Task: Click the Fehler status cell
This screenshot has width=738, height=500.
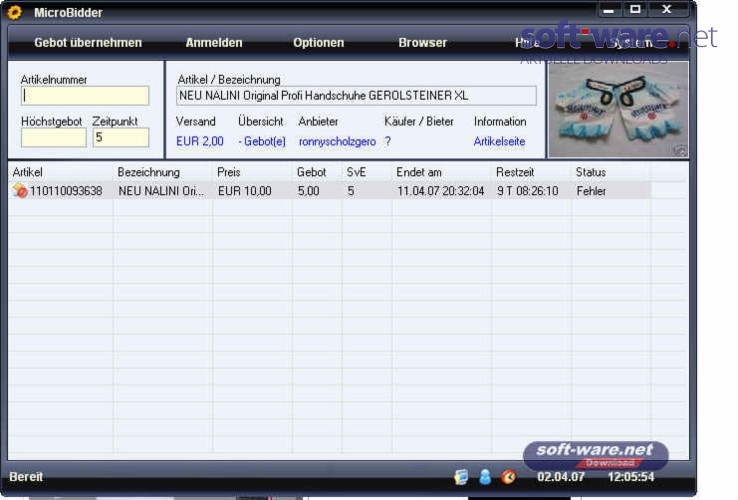Action: coord(591,191)
